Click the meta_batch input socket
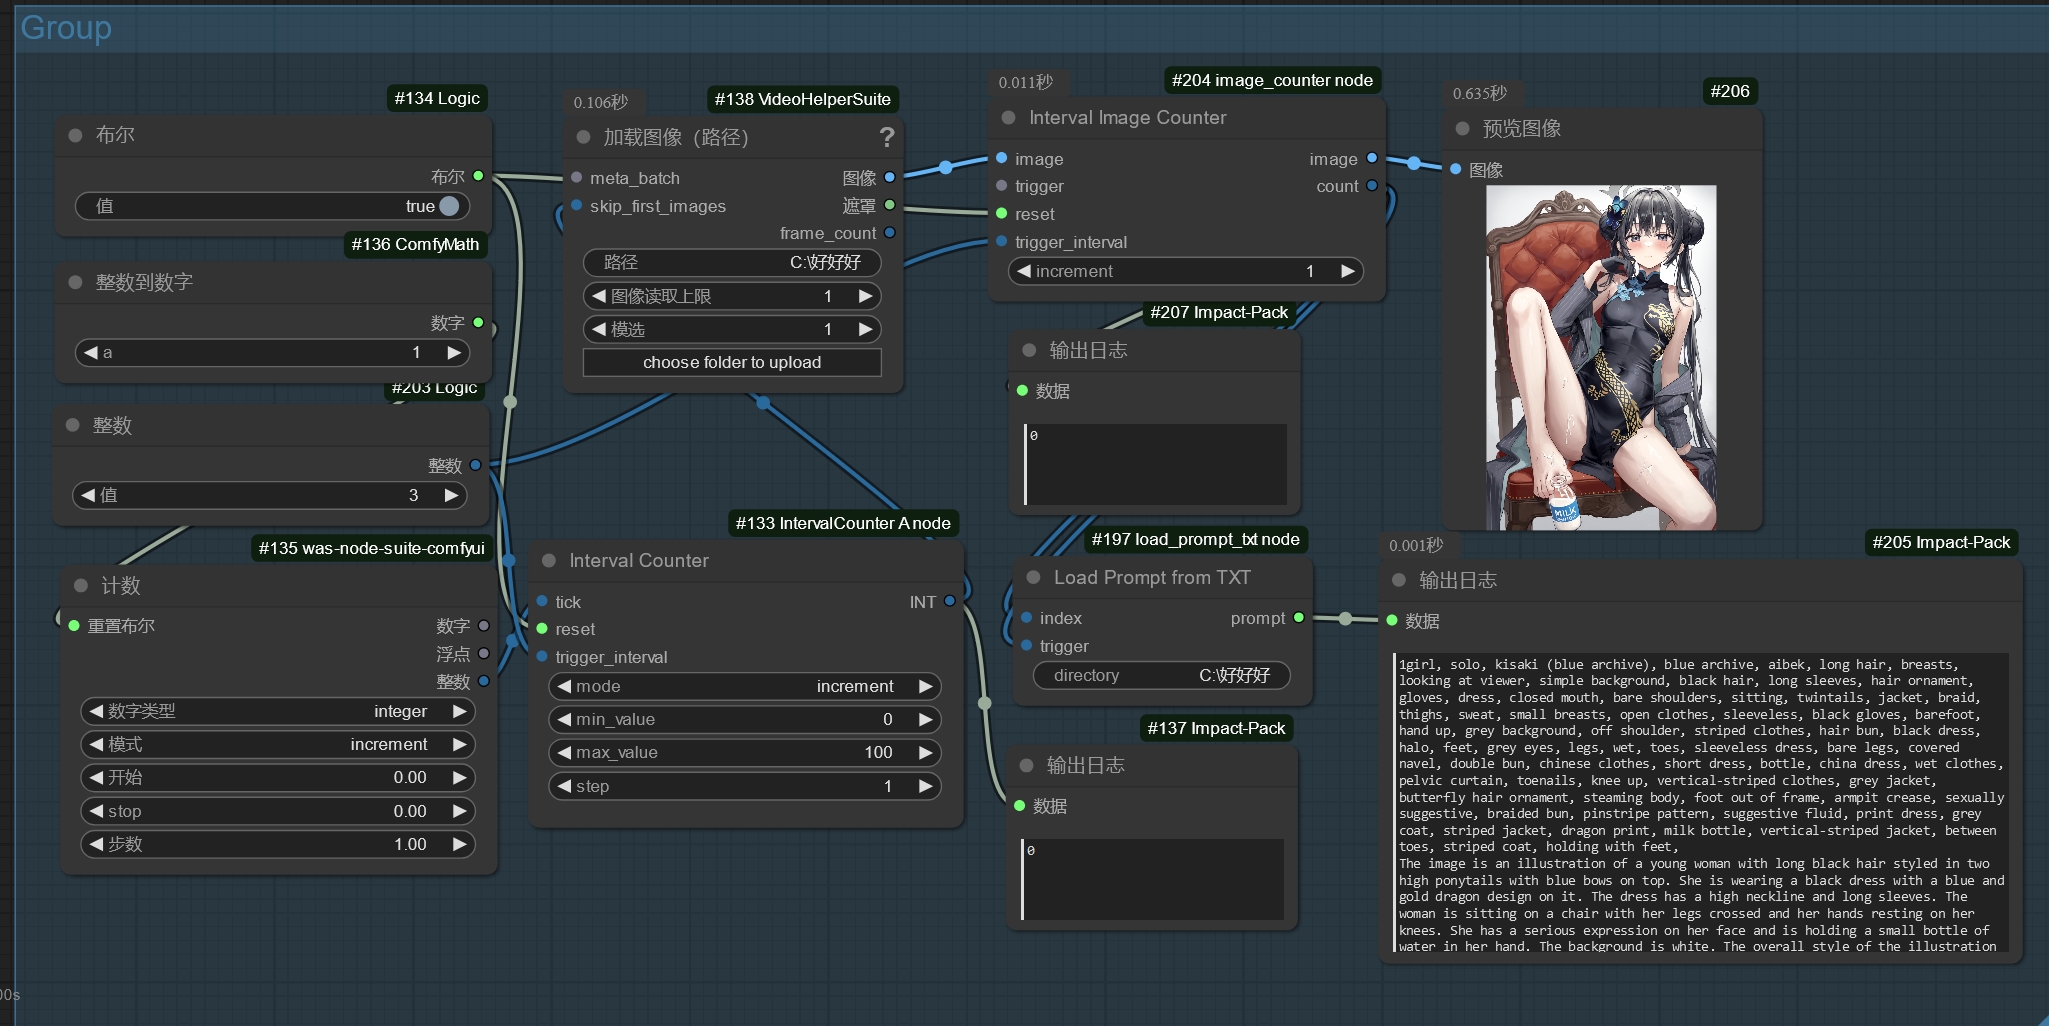 577,177
